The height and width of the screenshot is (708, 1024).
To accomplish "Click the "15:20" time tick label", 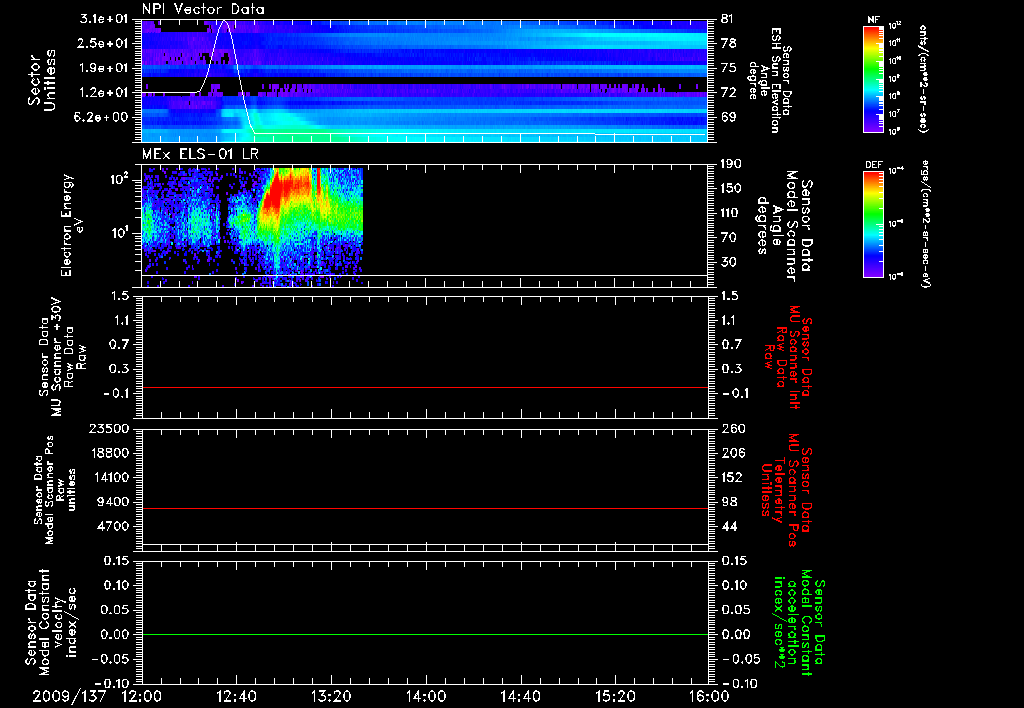I will pos(615,696).
